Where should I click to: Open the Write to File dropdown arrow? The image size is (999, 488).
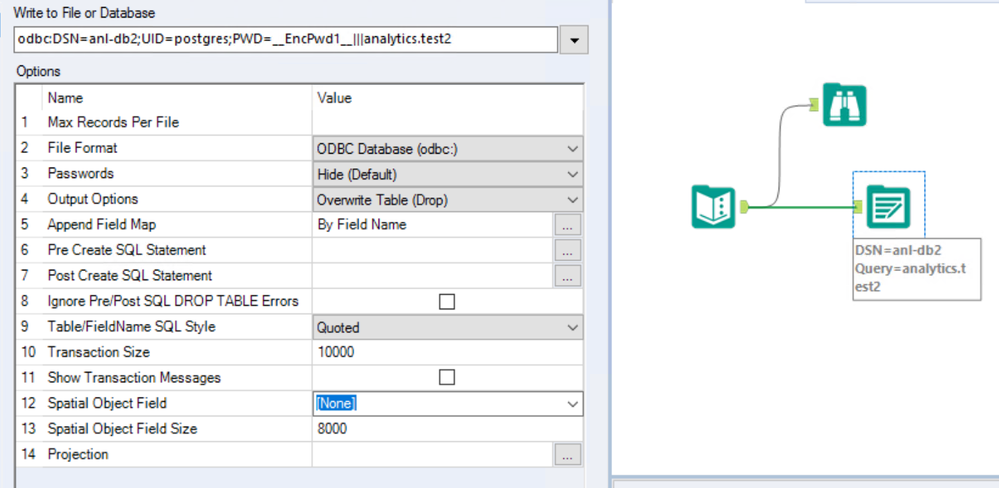click(574, 40)
